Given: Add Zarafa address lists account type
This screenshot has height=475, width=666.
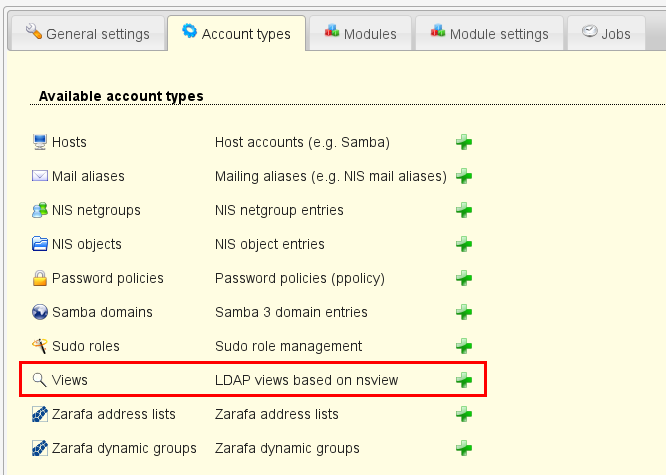Looking at the screenshot, I should click(x=464, y=414).
